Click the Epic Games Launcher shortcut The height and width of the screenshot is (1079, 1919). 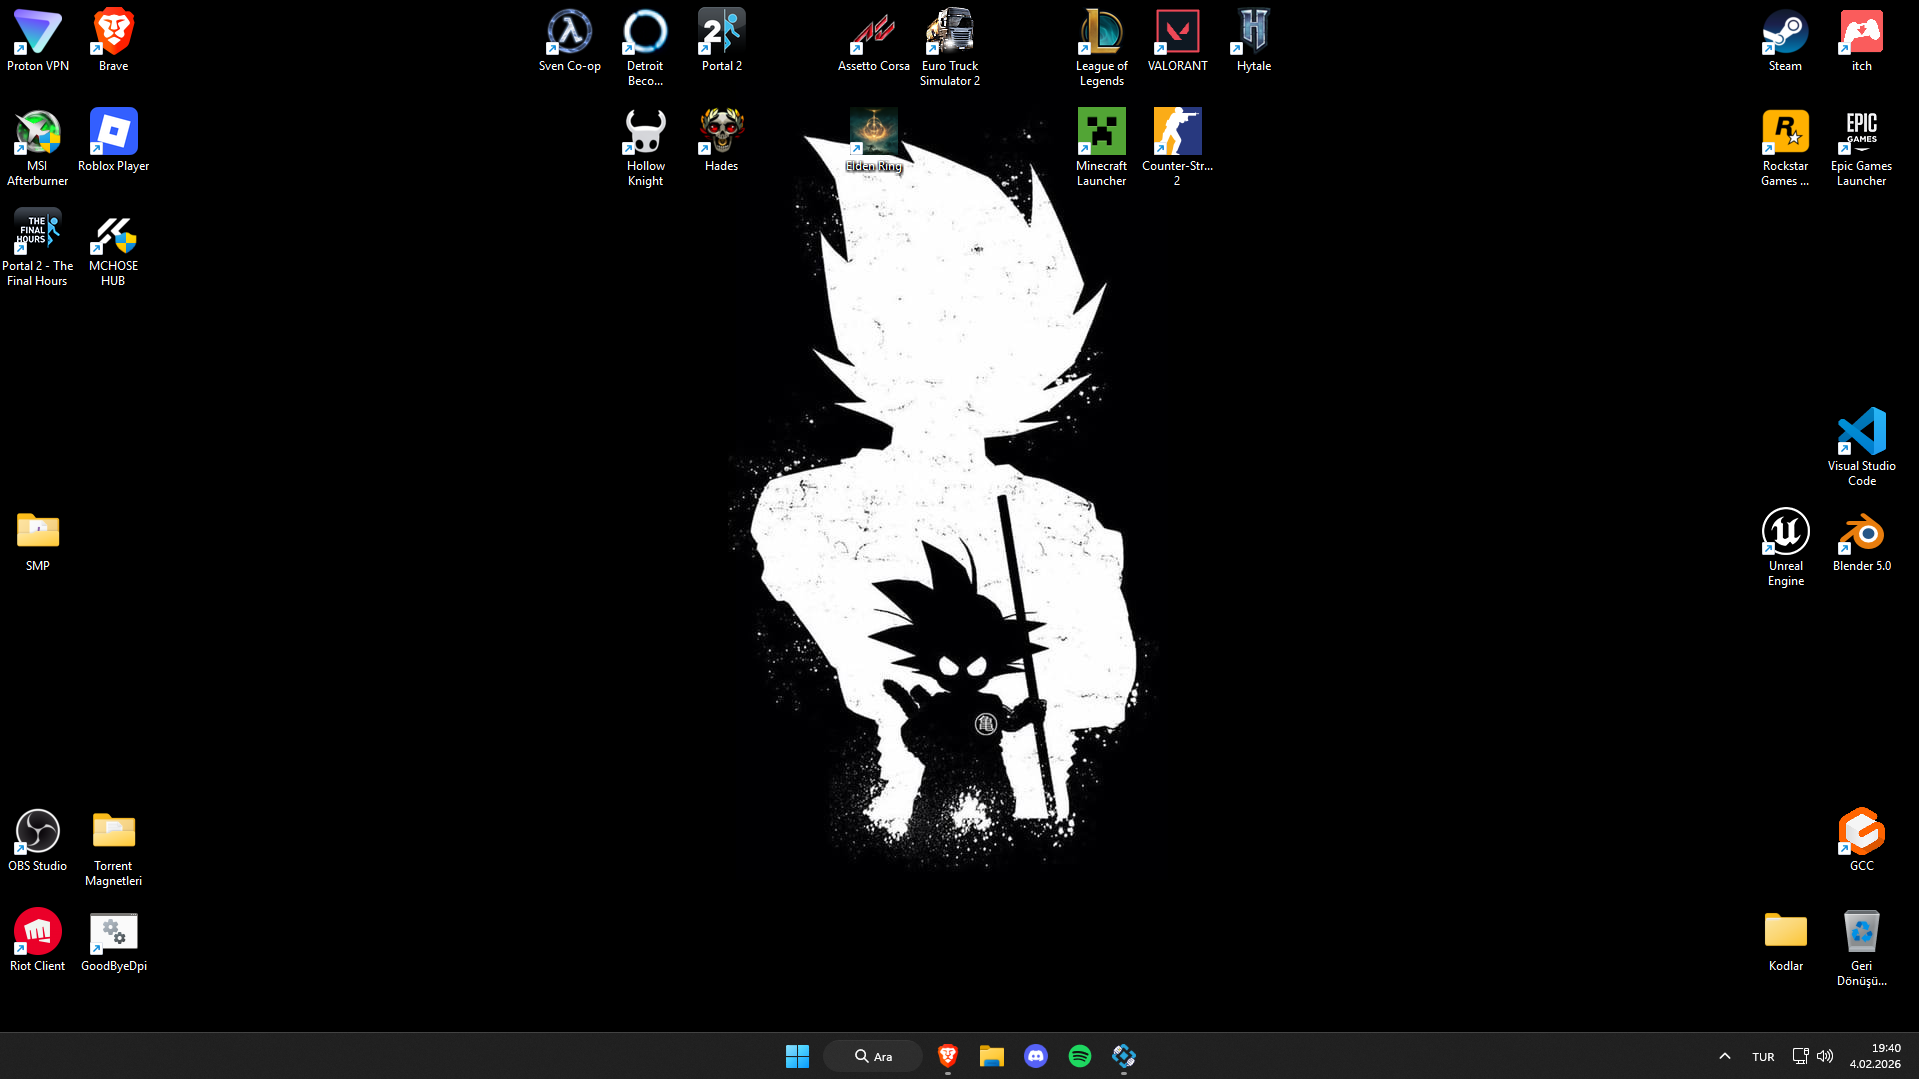[x=1862, y=147]
